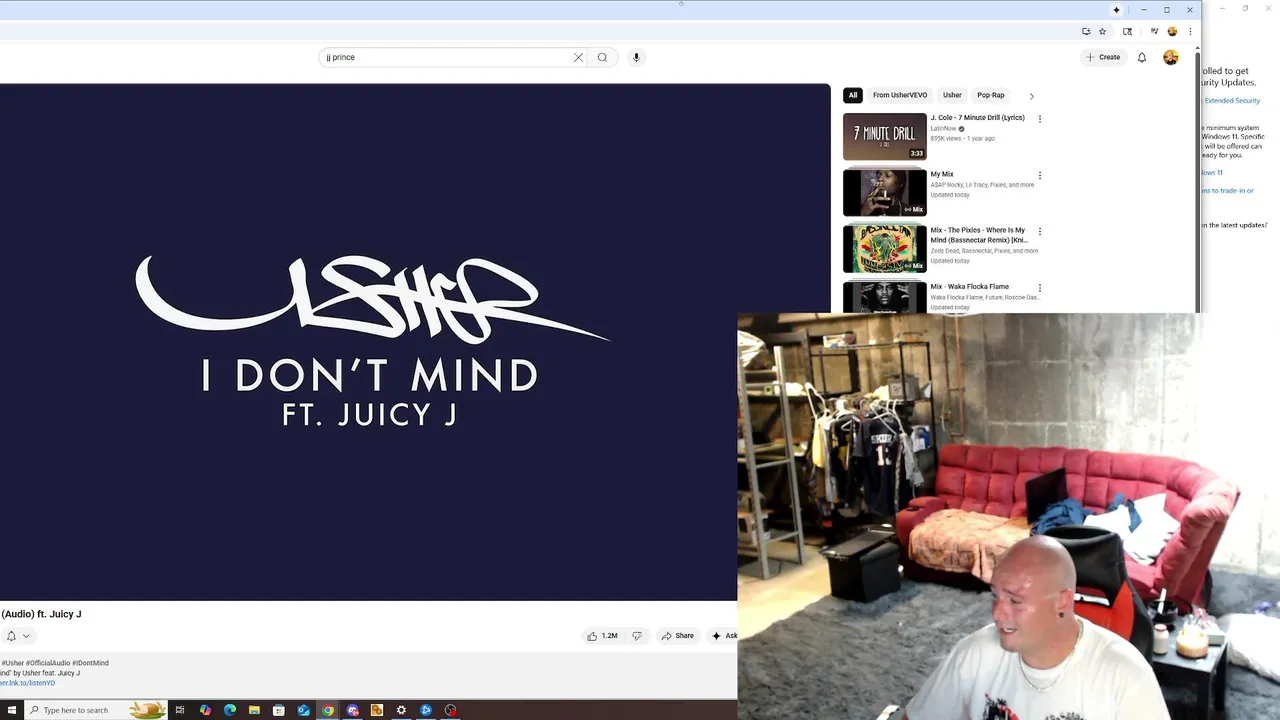Screen dimensions: 1280x720
Task: Open the Waka Flocka Flame mix thumbnail
Action: [885, 297]
